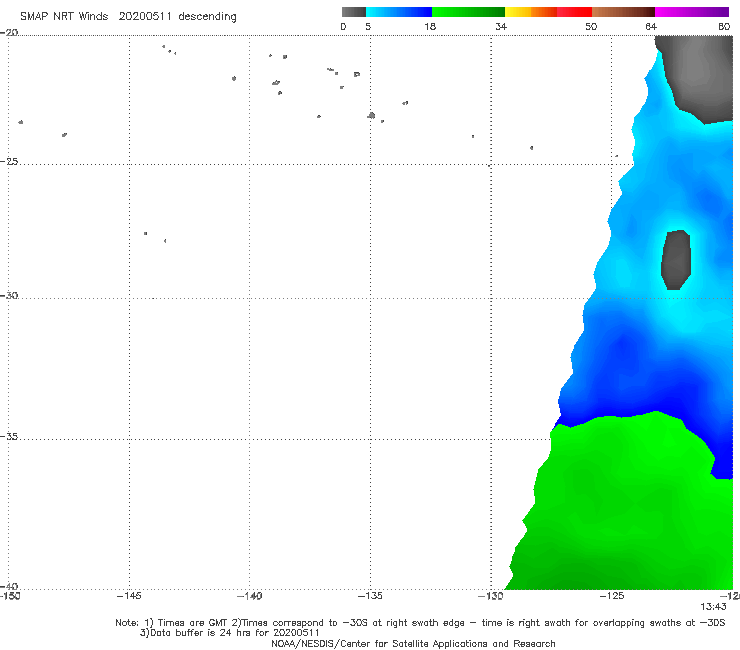Click the longitude label '-135'
This screenshot has height=650, width=740.
click(370, 596)
